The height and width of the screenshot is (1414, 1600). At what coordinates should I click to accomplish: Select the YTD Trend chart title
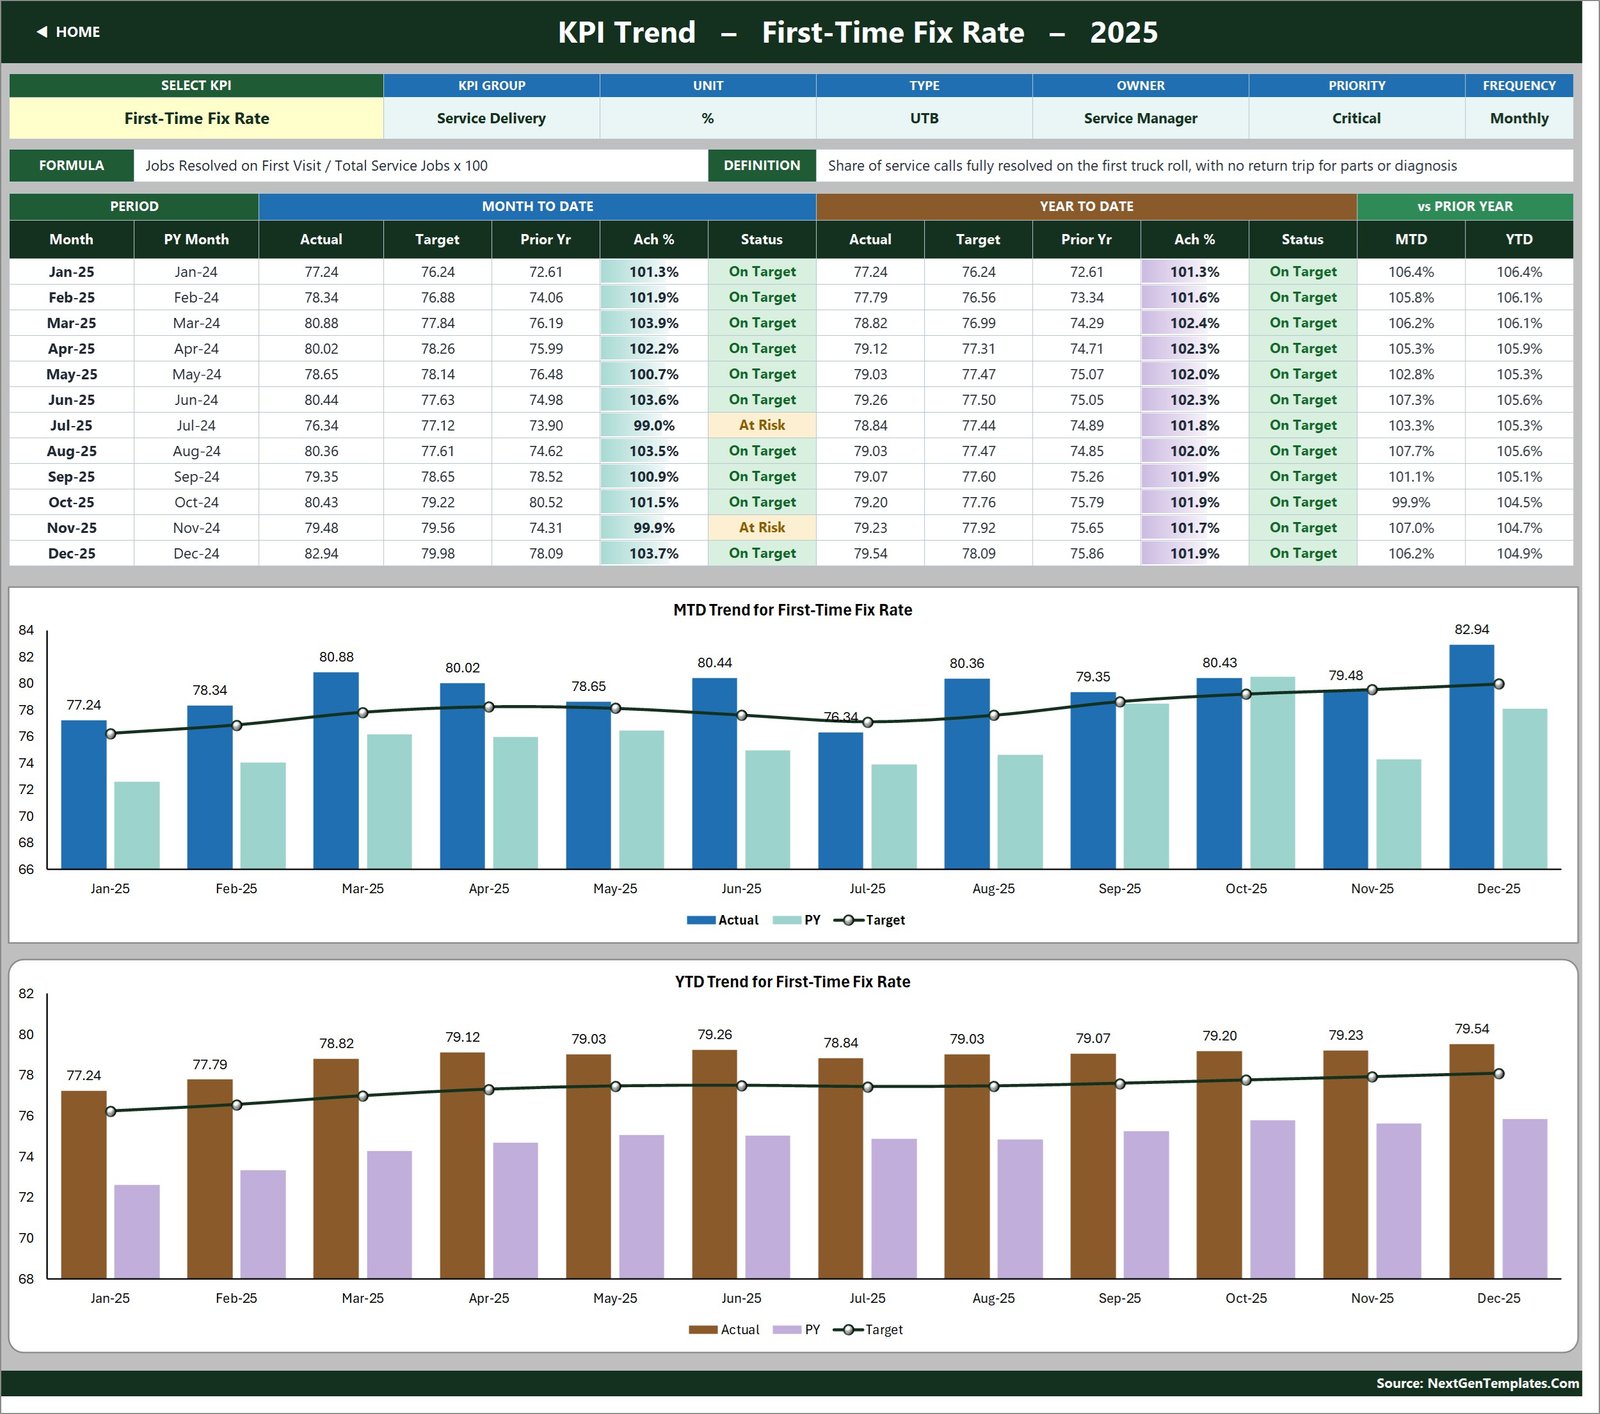[x=792, y=982]
